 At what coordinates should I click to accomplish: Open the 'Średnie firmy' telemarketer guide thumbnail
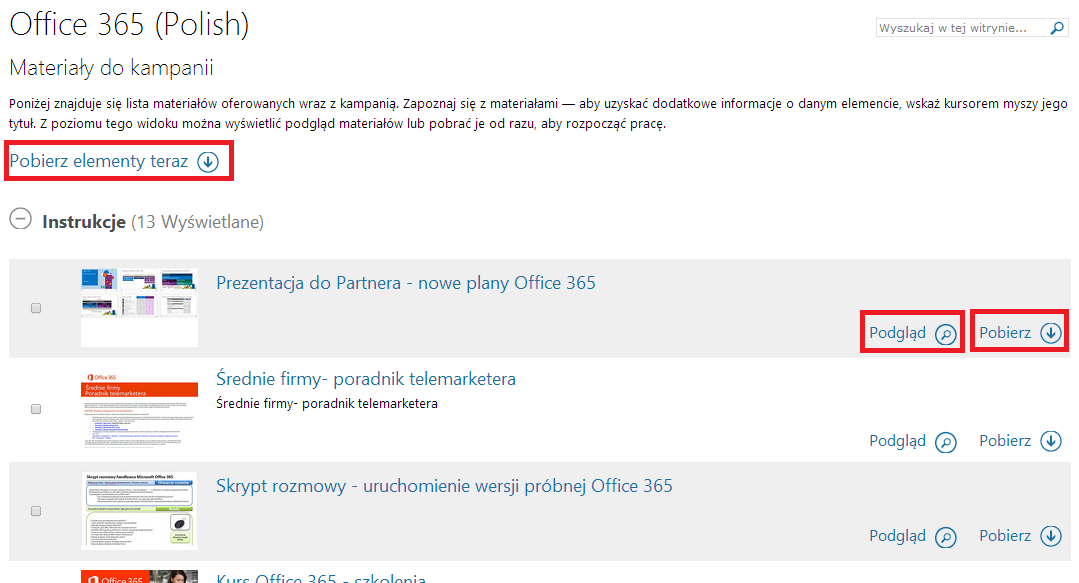[139, 410]
